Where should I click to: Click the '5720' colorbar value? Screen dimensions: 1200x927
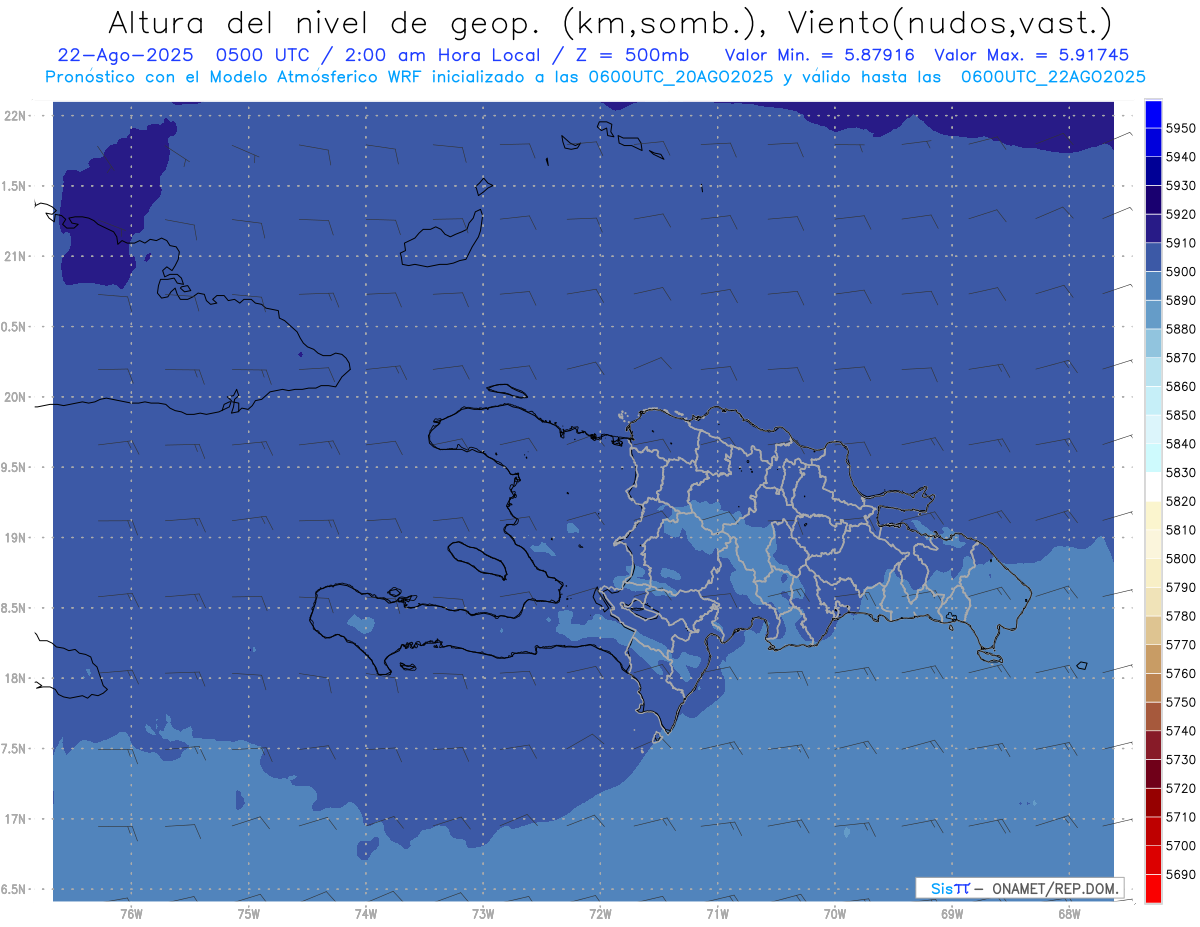1180,788
